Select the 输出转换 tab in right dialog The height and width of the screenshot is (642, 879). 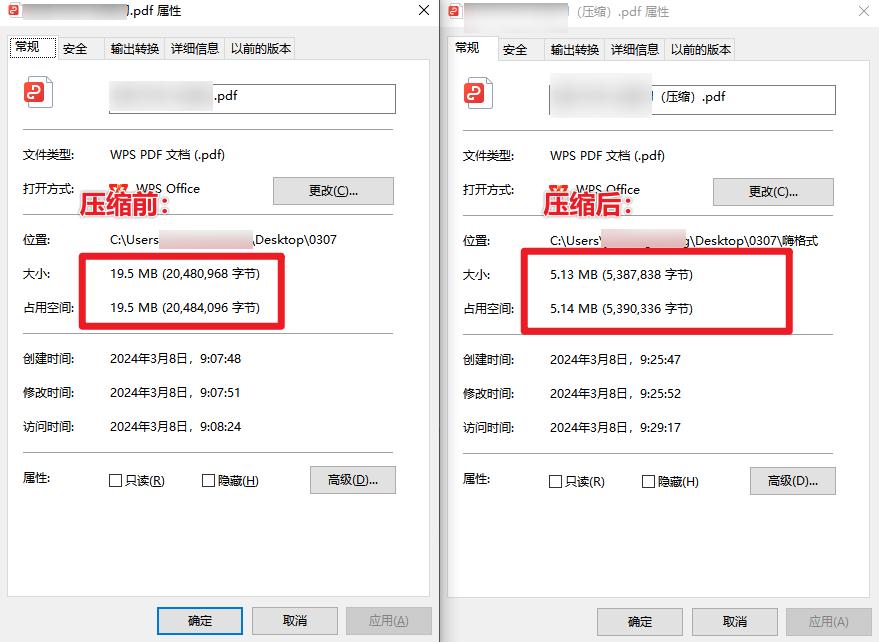point(575,50)
